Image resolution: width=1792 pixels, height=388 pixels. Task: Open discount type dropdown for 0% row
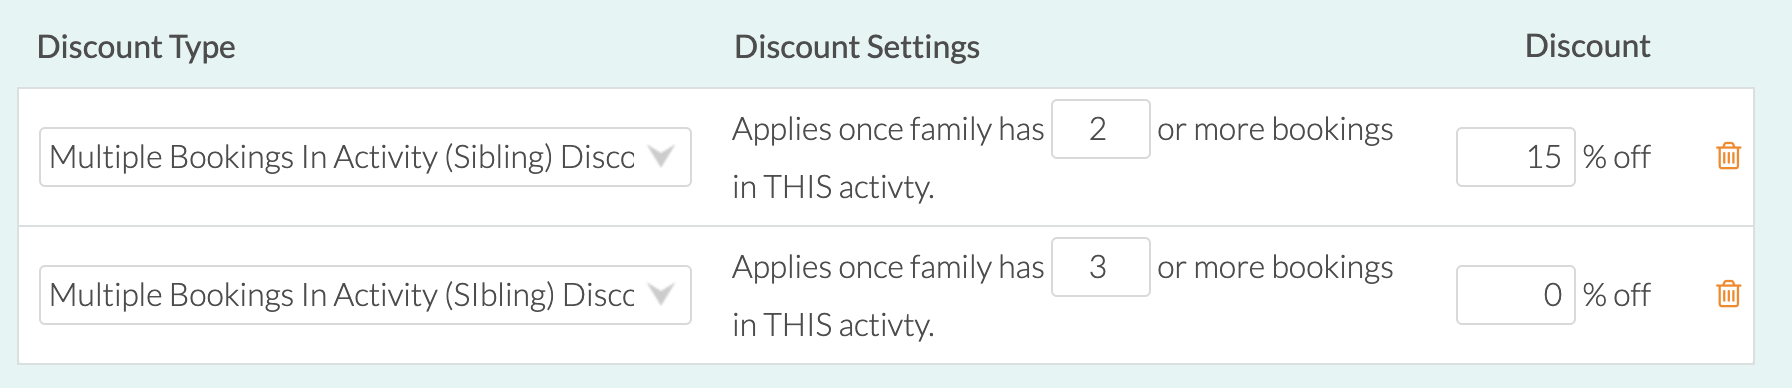click(365, 295)
